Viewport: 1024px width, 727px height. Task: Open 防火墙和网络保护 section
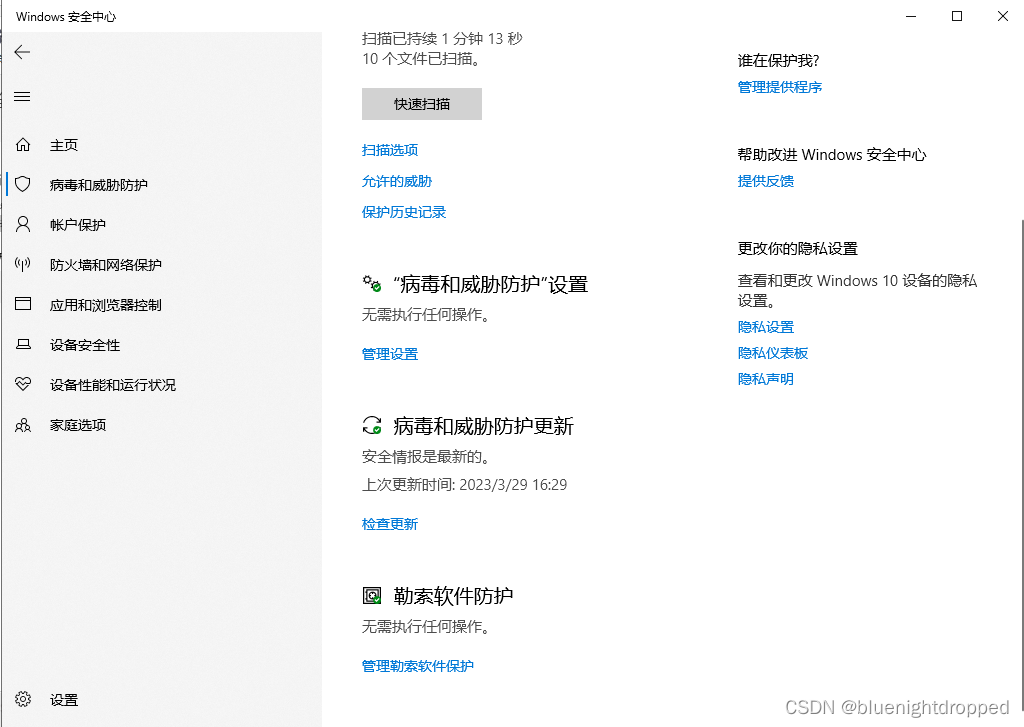click(106, 265)
